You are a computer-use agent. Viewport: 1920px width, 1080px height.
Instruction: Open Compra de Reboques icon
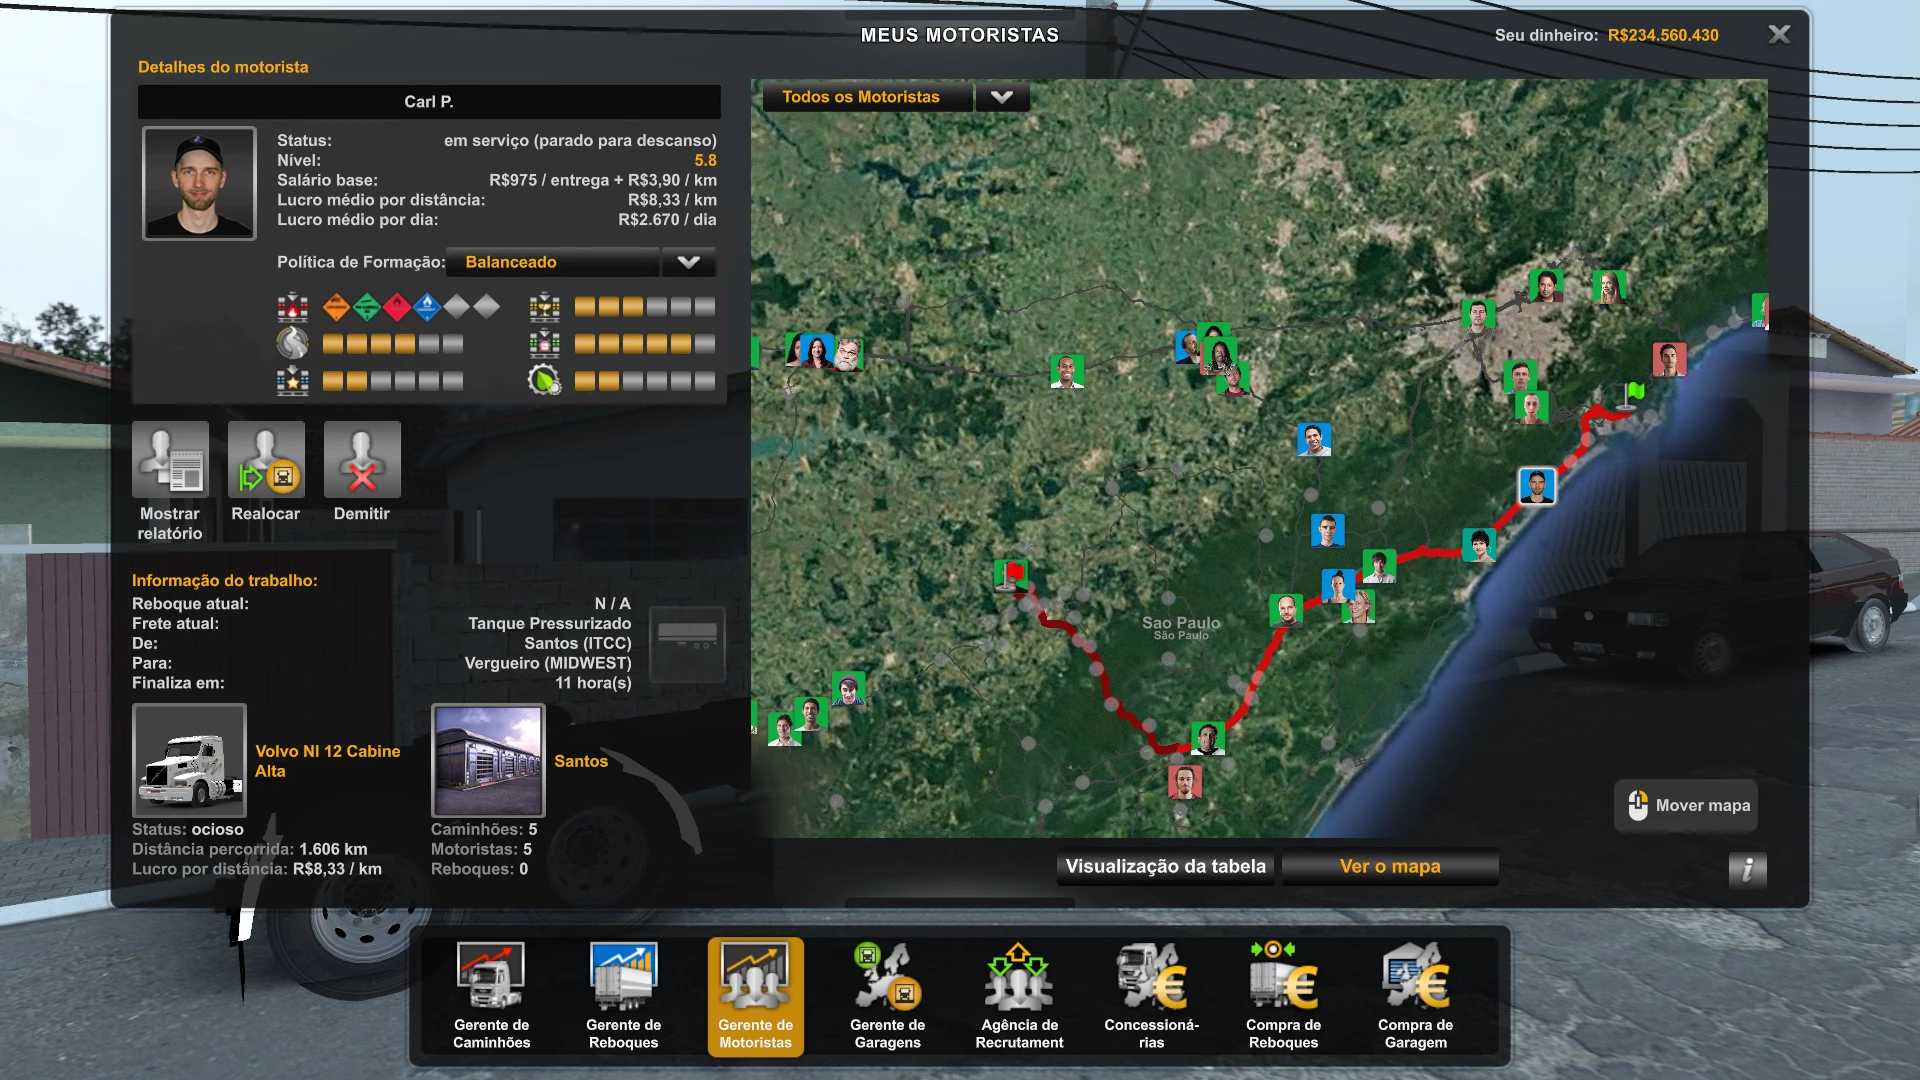click(x=1283, y=995)
